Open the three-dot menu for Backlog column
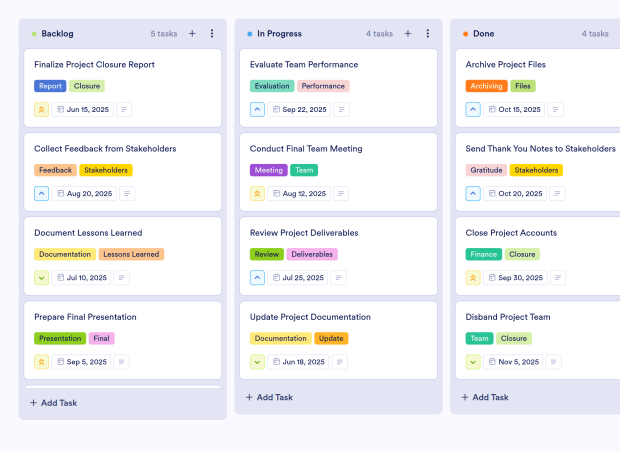Viewport: 620px width, 451px height. coord(212,34)
